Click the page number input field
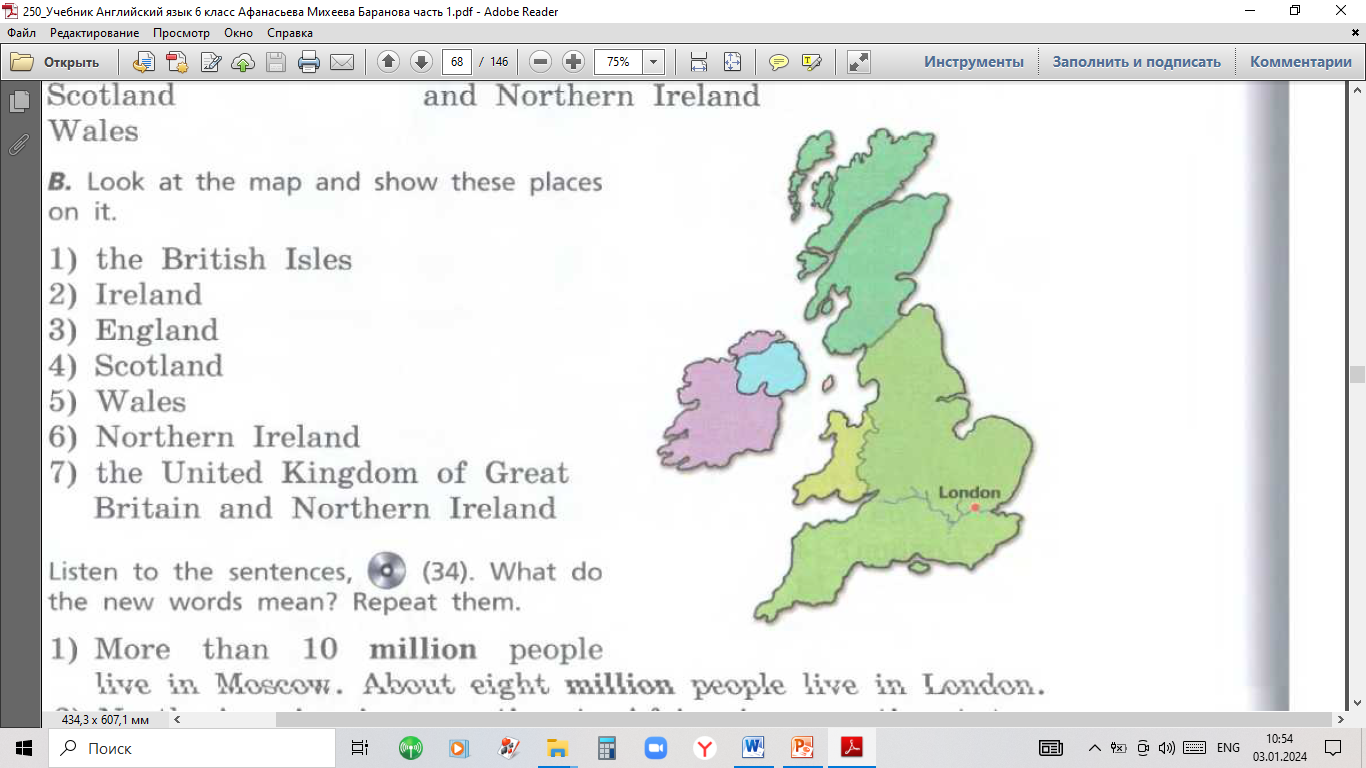The image size is (1366, 768). [x=457, y=62]
